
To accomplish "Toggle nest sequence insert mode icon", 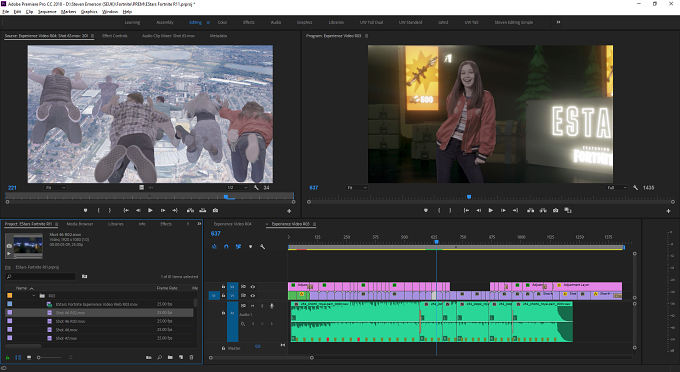I will coord(214,246).
